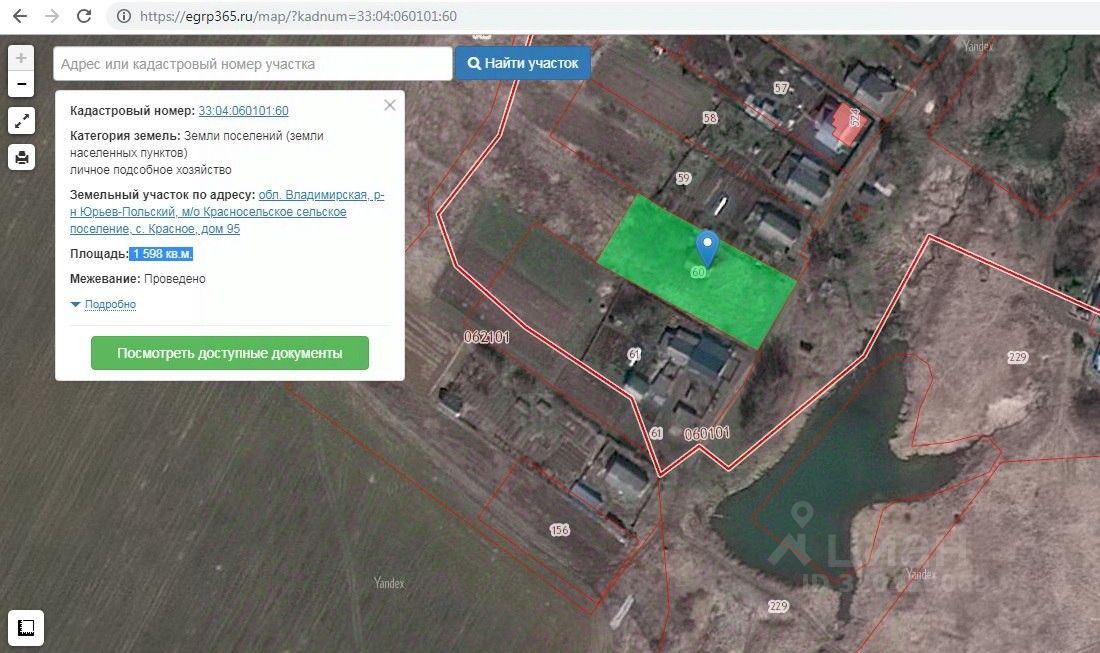Close the parcel info popup
This screenshot has width=1100, height=653.
coord(390,105)
